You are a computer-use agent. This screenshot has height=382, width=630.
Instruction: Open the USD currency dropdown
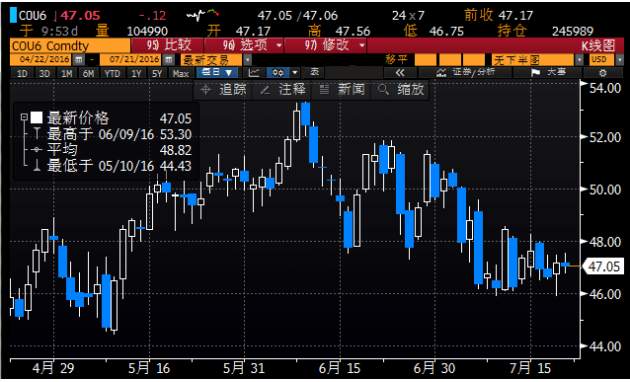[620, 60]
